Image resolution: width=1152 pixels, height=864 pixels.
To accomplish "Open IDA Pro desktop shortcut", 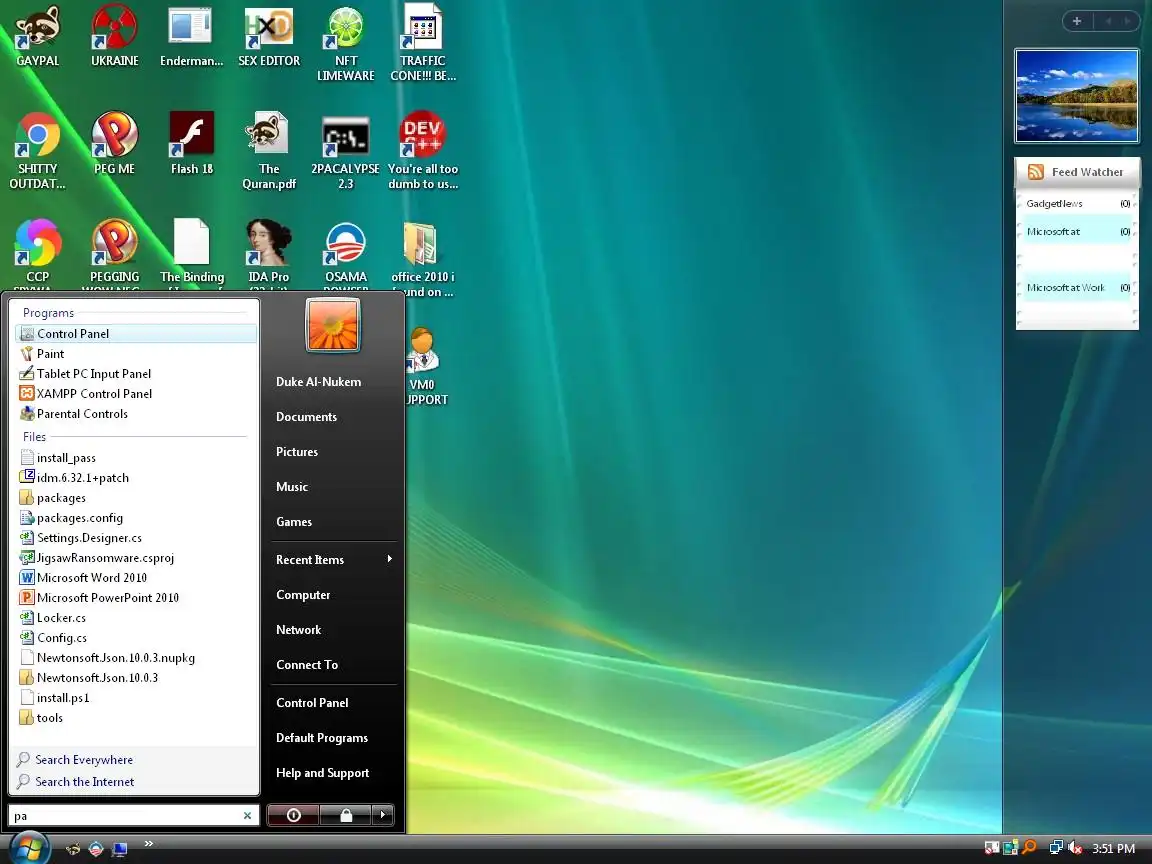I will pyautogui.click(x=268, y=250).
